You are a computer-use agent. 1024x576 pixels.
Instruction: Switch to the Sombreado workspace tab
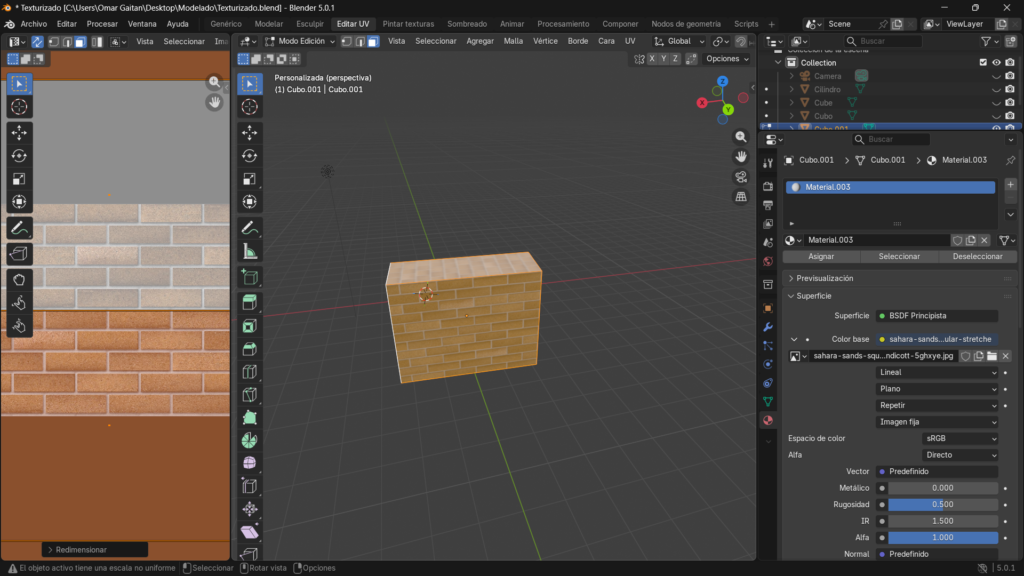(x=467, y=23)
